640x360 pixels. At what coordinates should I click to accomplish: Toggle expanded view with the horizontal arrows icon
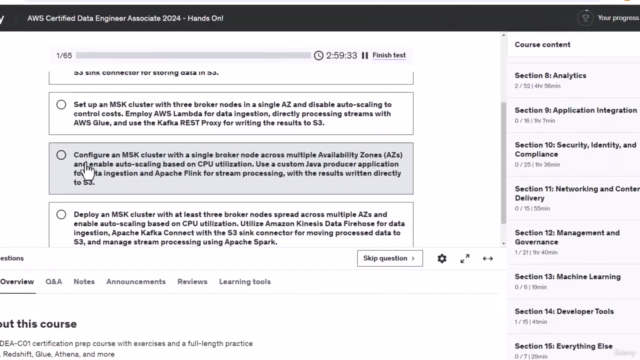pos(488,258)
